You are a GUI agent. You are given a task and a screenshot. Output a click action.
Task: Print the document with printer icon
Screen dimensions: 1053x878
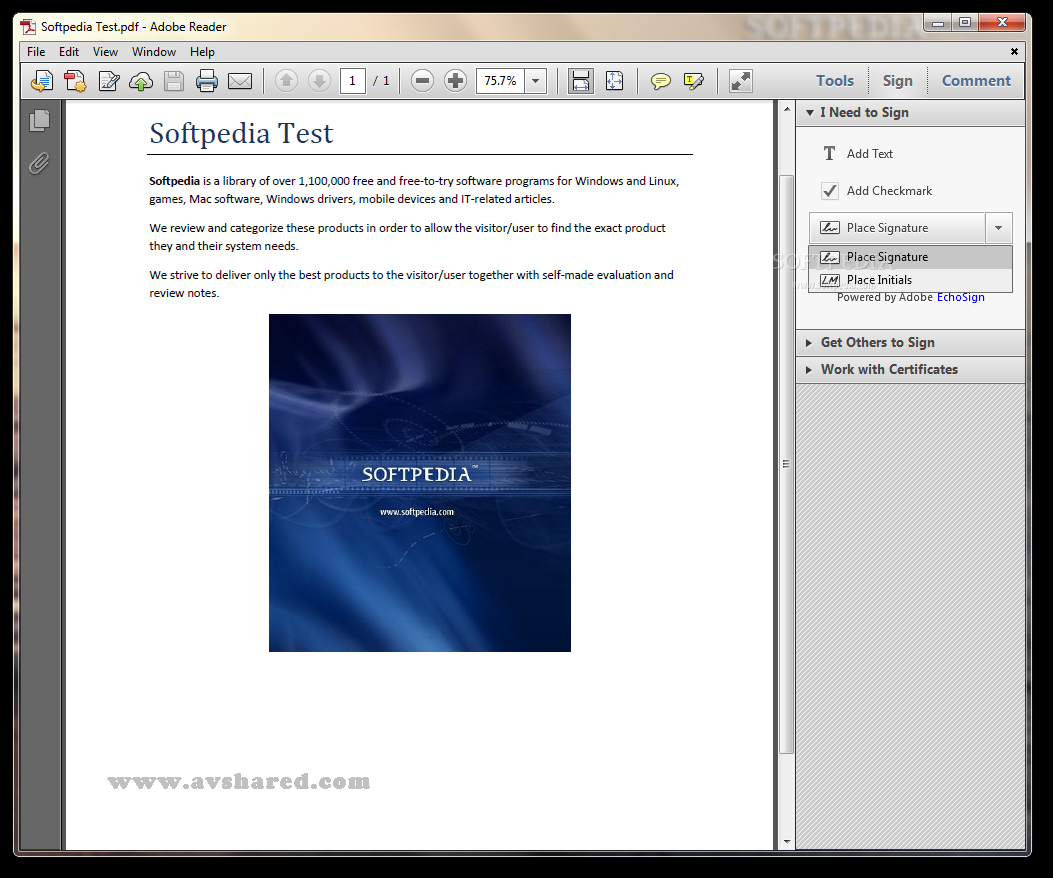207,81
